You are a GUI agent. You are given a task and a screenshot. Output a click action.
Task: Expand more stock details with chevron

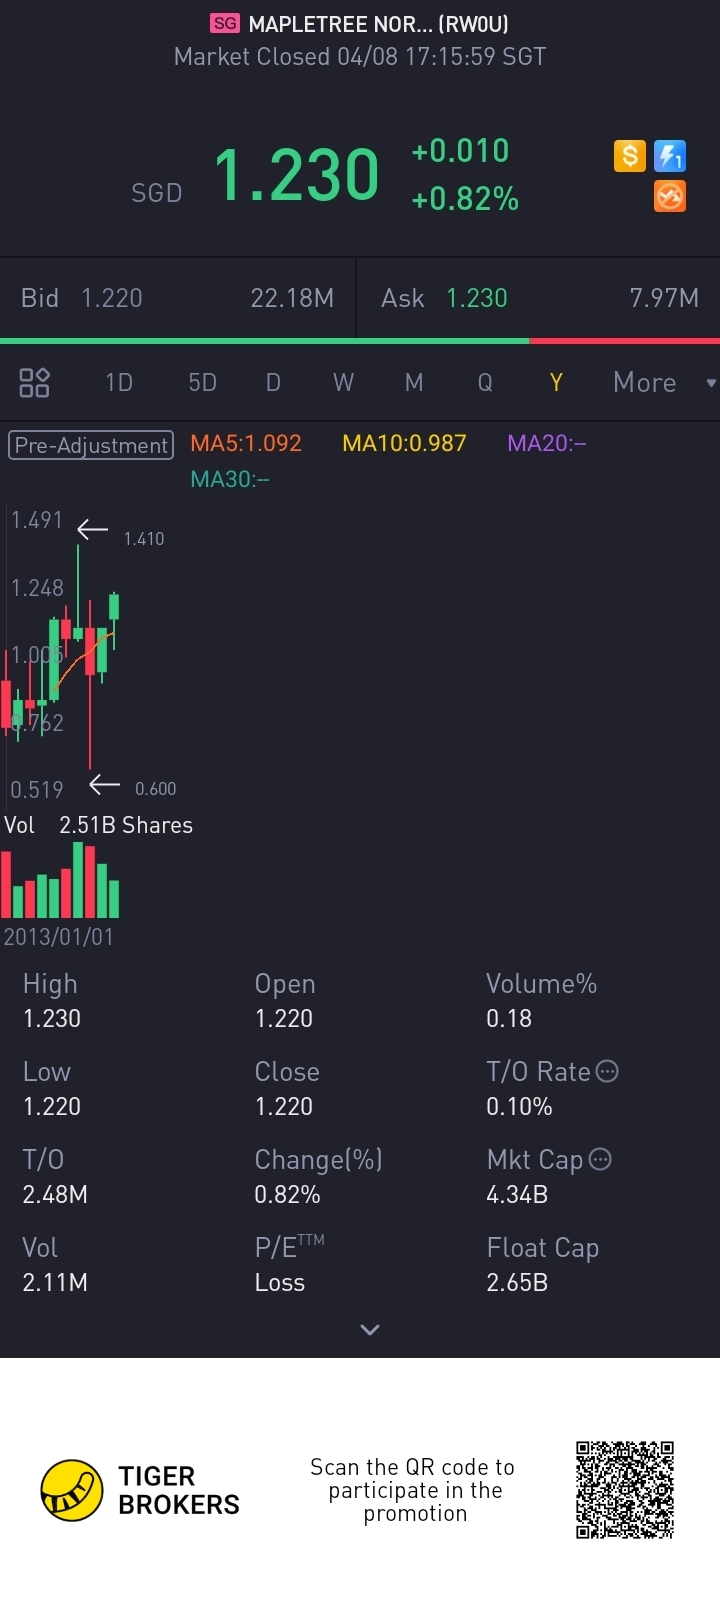(x=370, y=1329)
